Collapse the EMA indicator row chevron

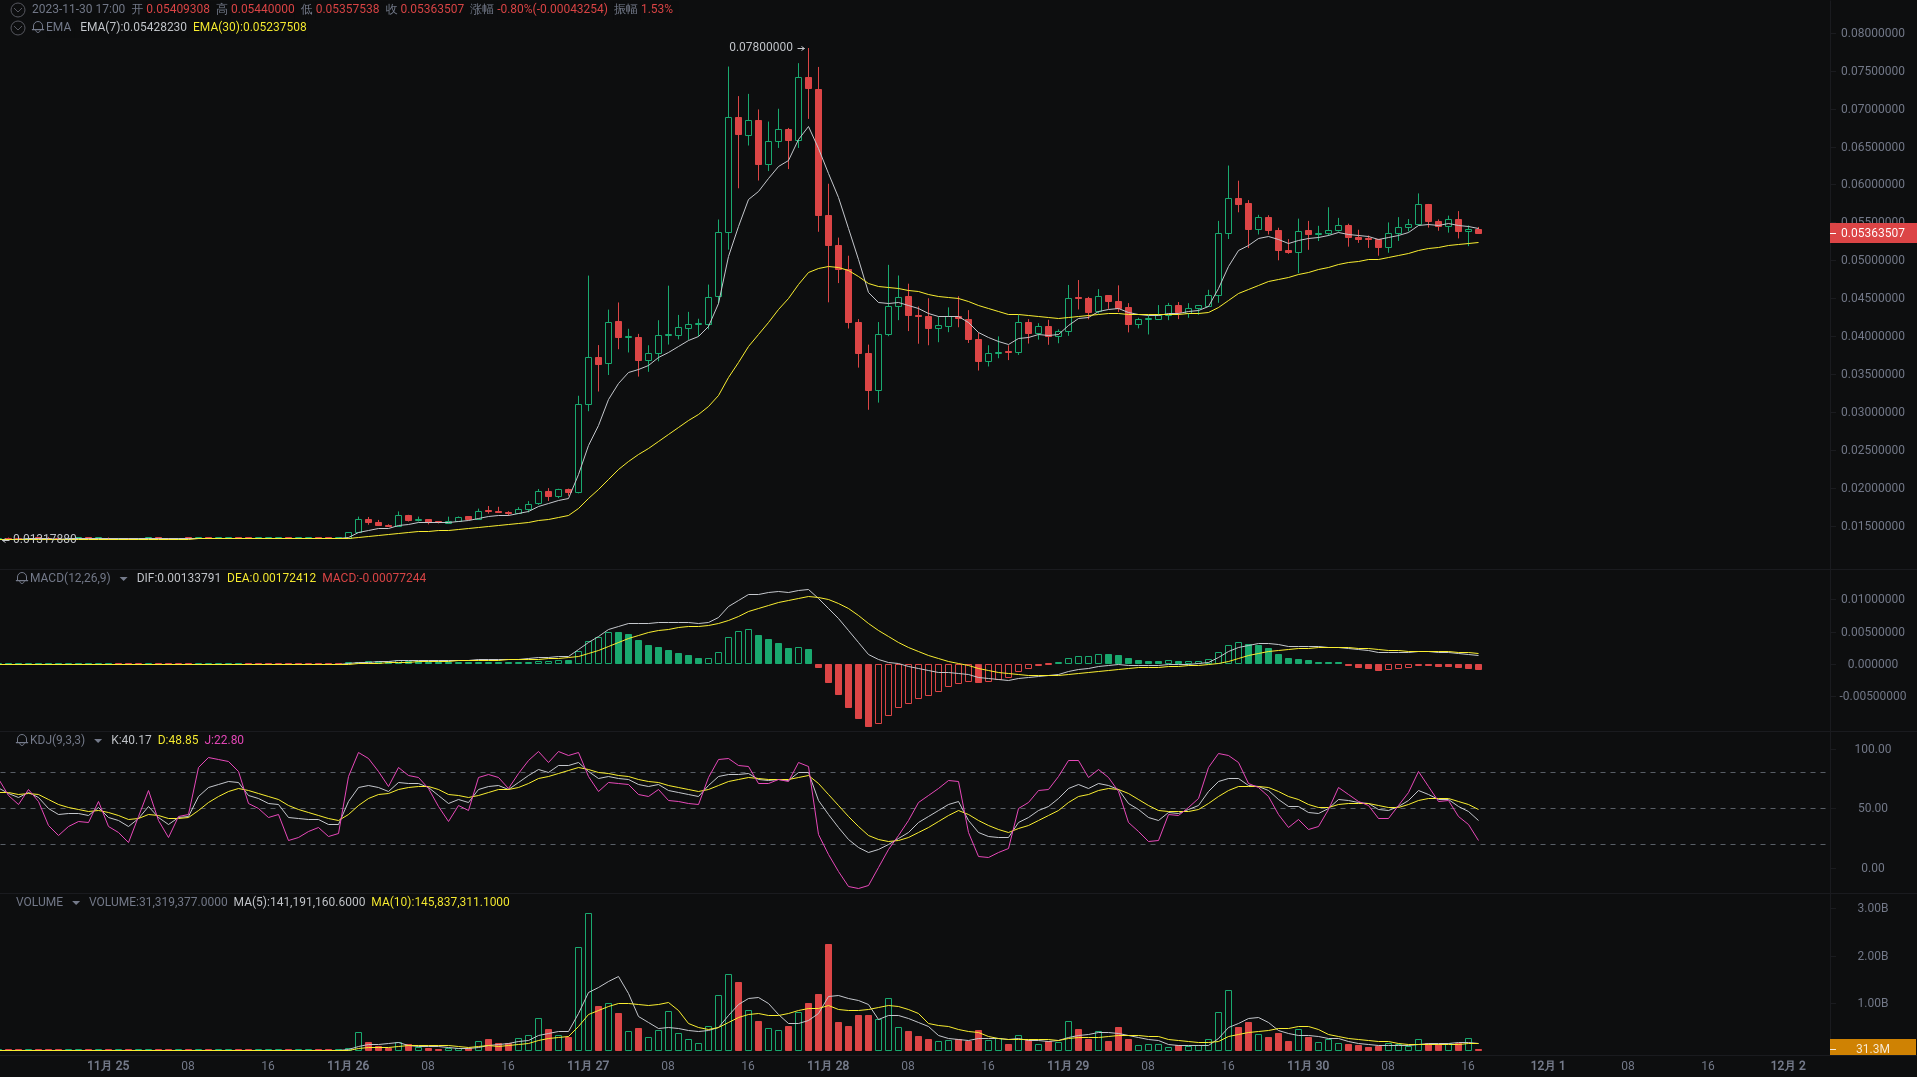17,27
